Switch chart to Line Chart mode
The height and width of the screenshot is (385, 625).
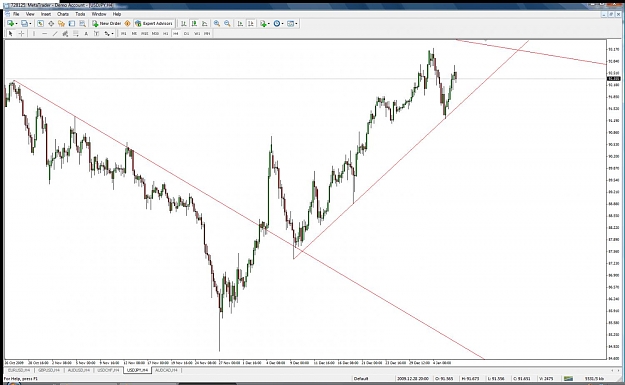click(x=204, y=24)
